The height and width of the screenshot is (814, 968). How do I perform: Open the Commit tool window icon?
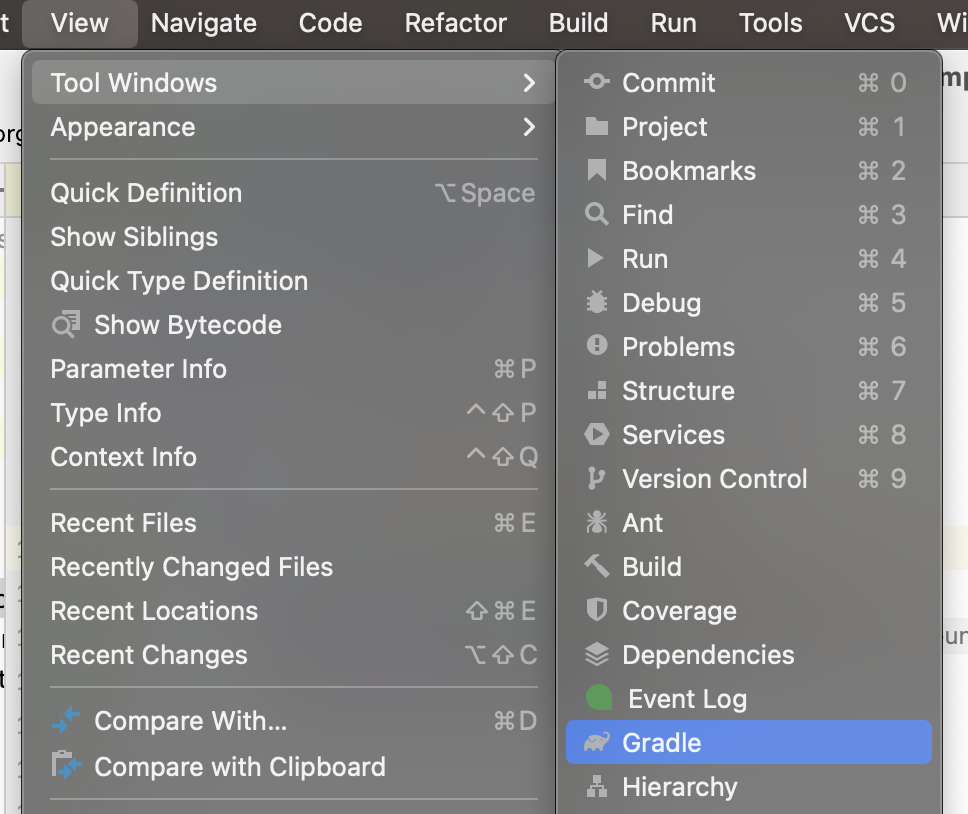(596, 83)
